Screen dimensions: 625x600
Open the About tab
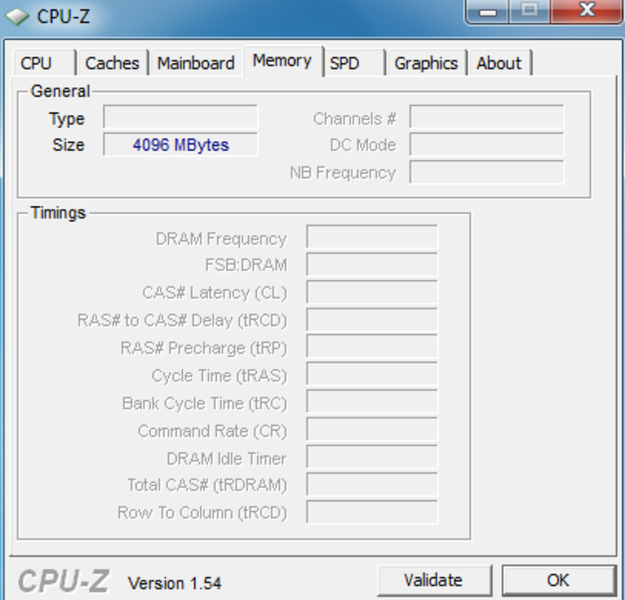(500, 63)
